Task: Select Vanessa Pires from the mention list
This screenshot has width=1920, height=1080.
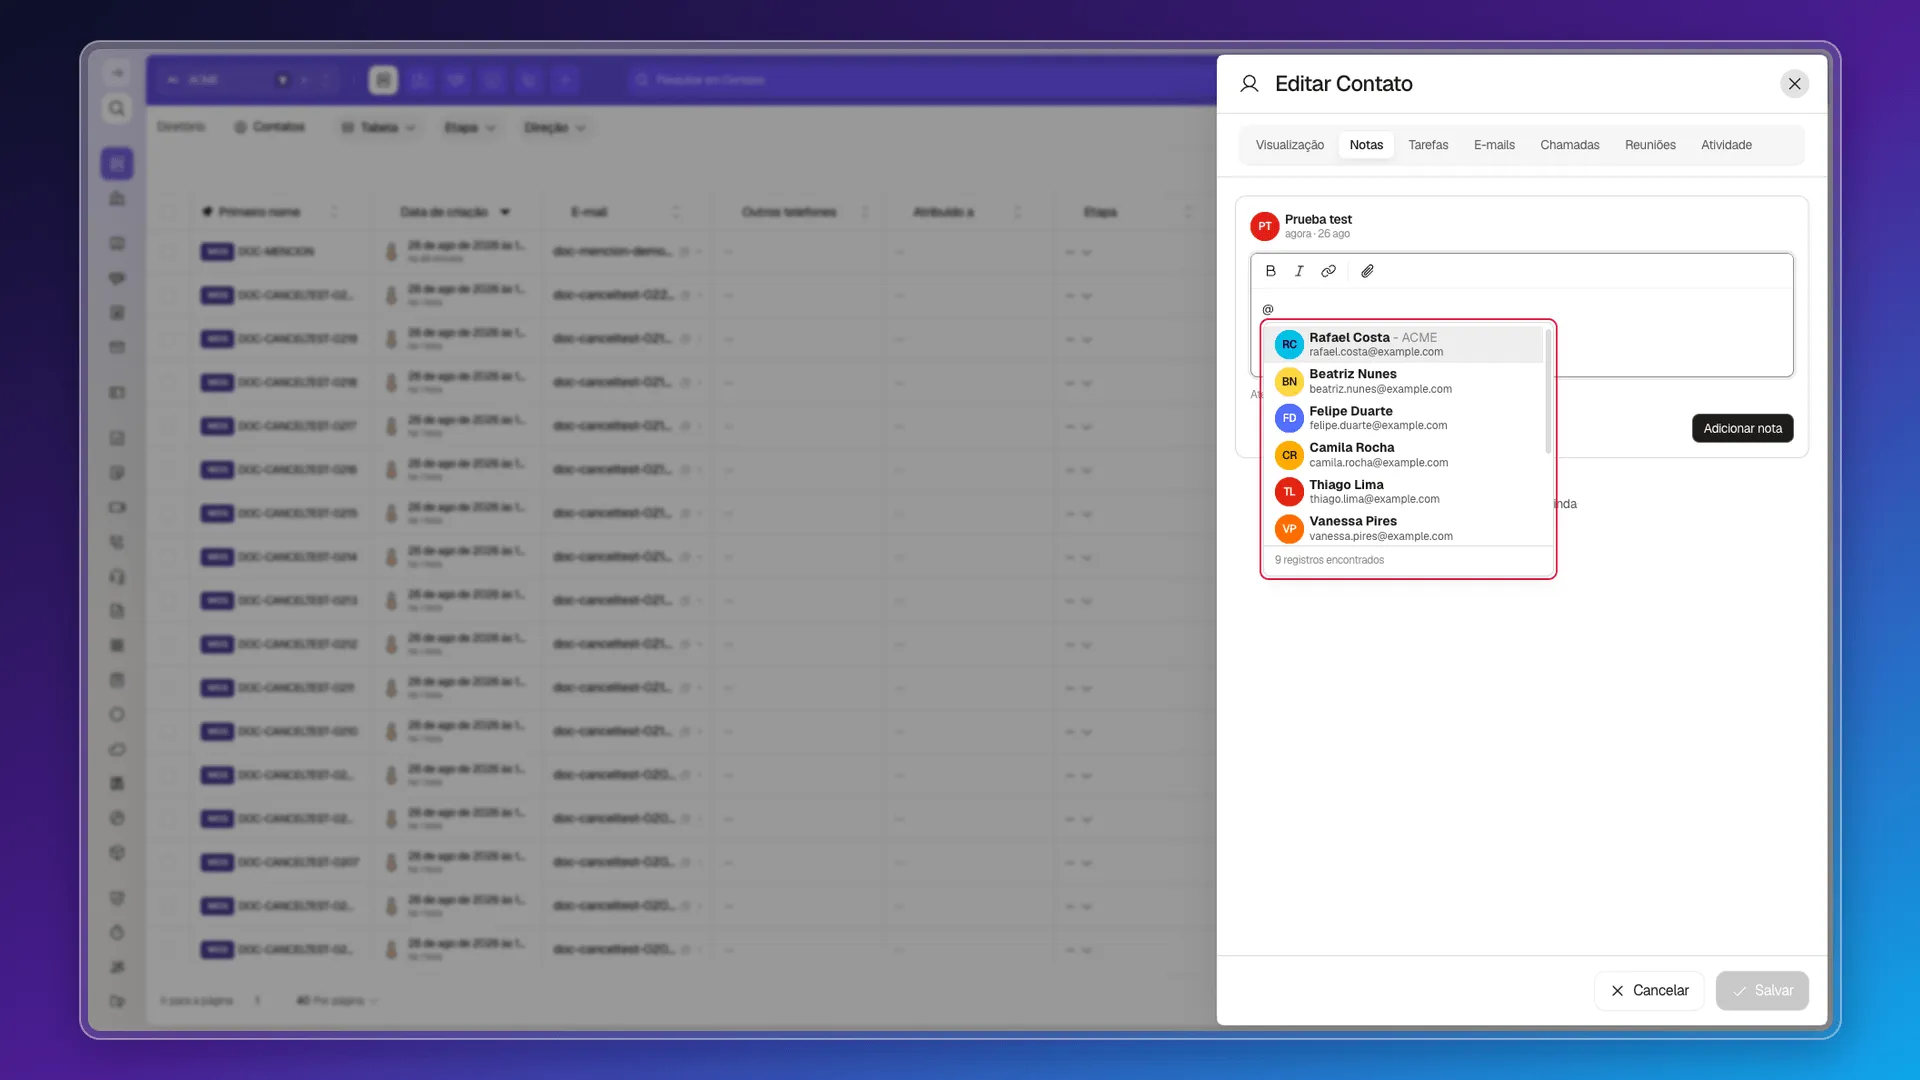Action: click(x=1404, y=528)
